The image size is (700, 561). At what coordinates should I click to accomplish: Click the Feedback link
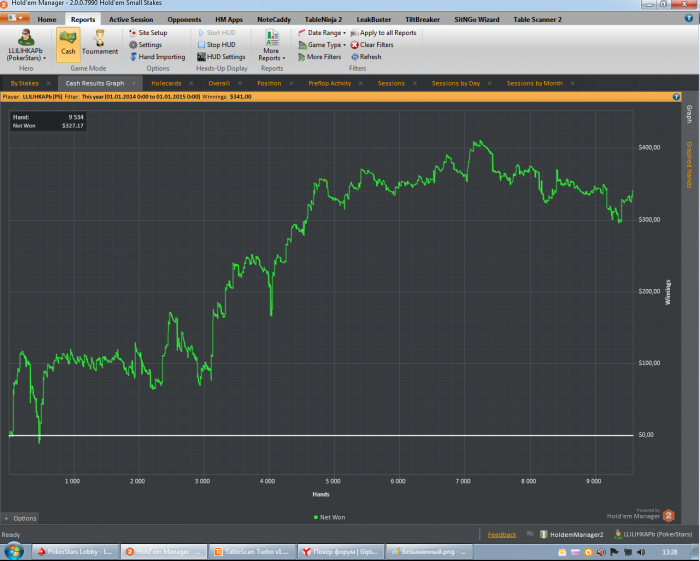pos(502,535)
